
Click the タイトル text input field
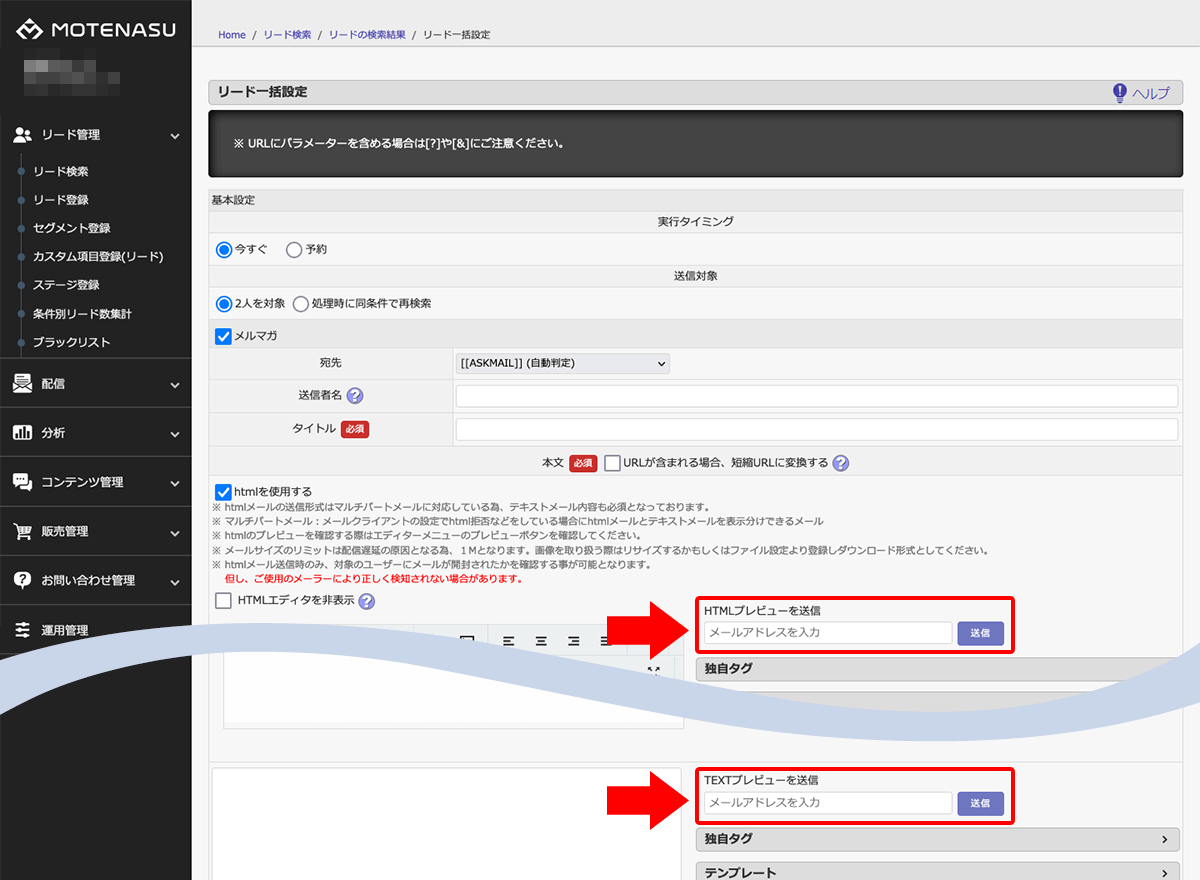(816, 430)
